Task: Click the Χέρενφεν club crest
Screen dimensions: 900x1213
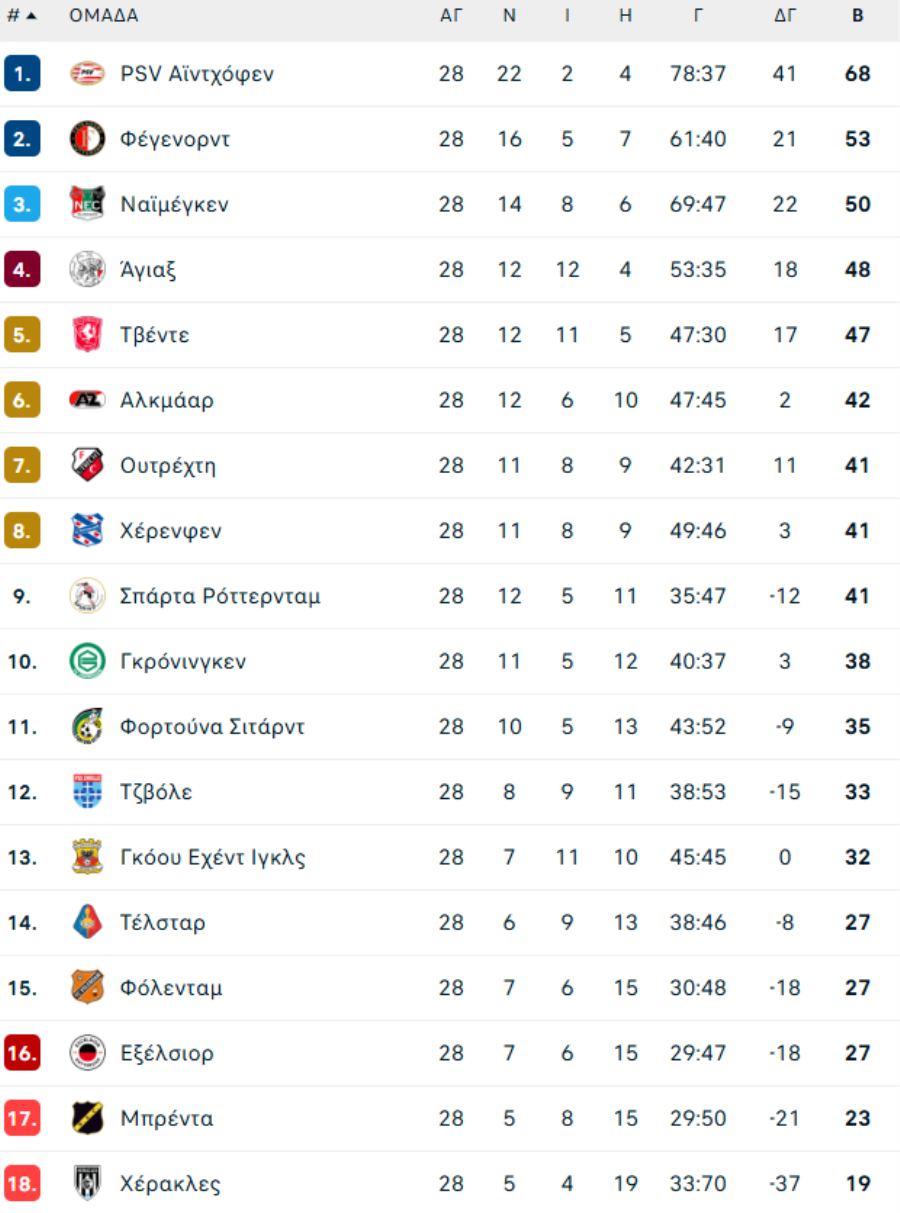Action: [x=87, y=531]
